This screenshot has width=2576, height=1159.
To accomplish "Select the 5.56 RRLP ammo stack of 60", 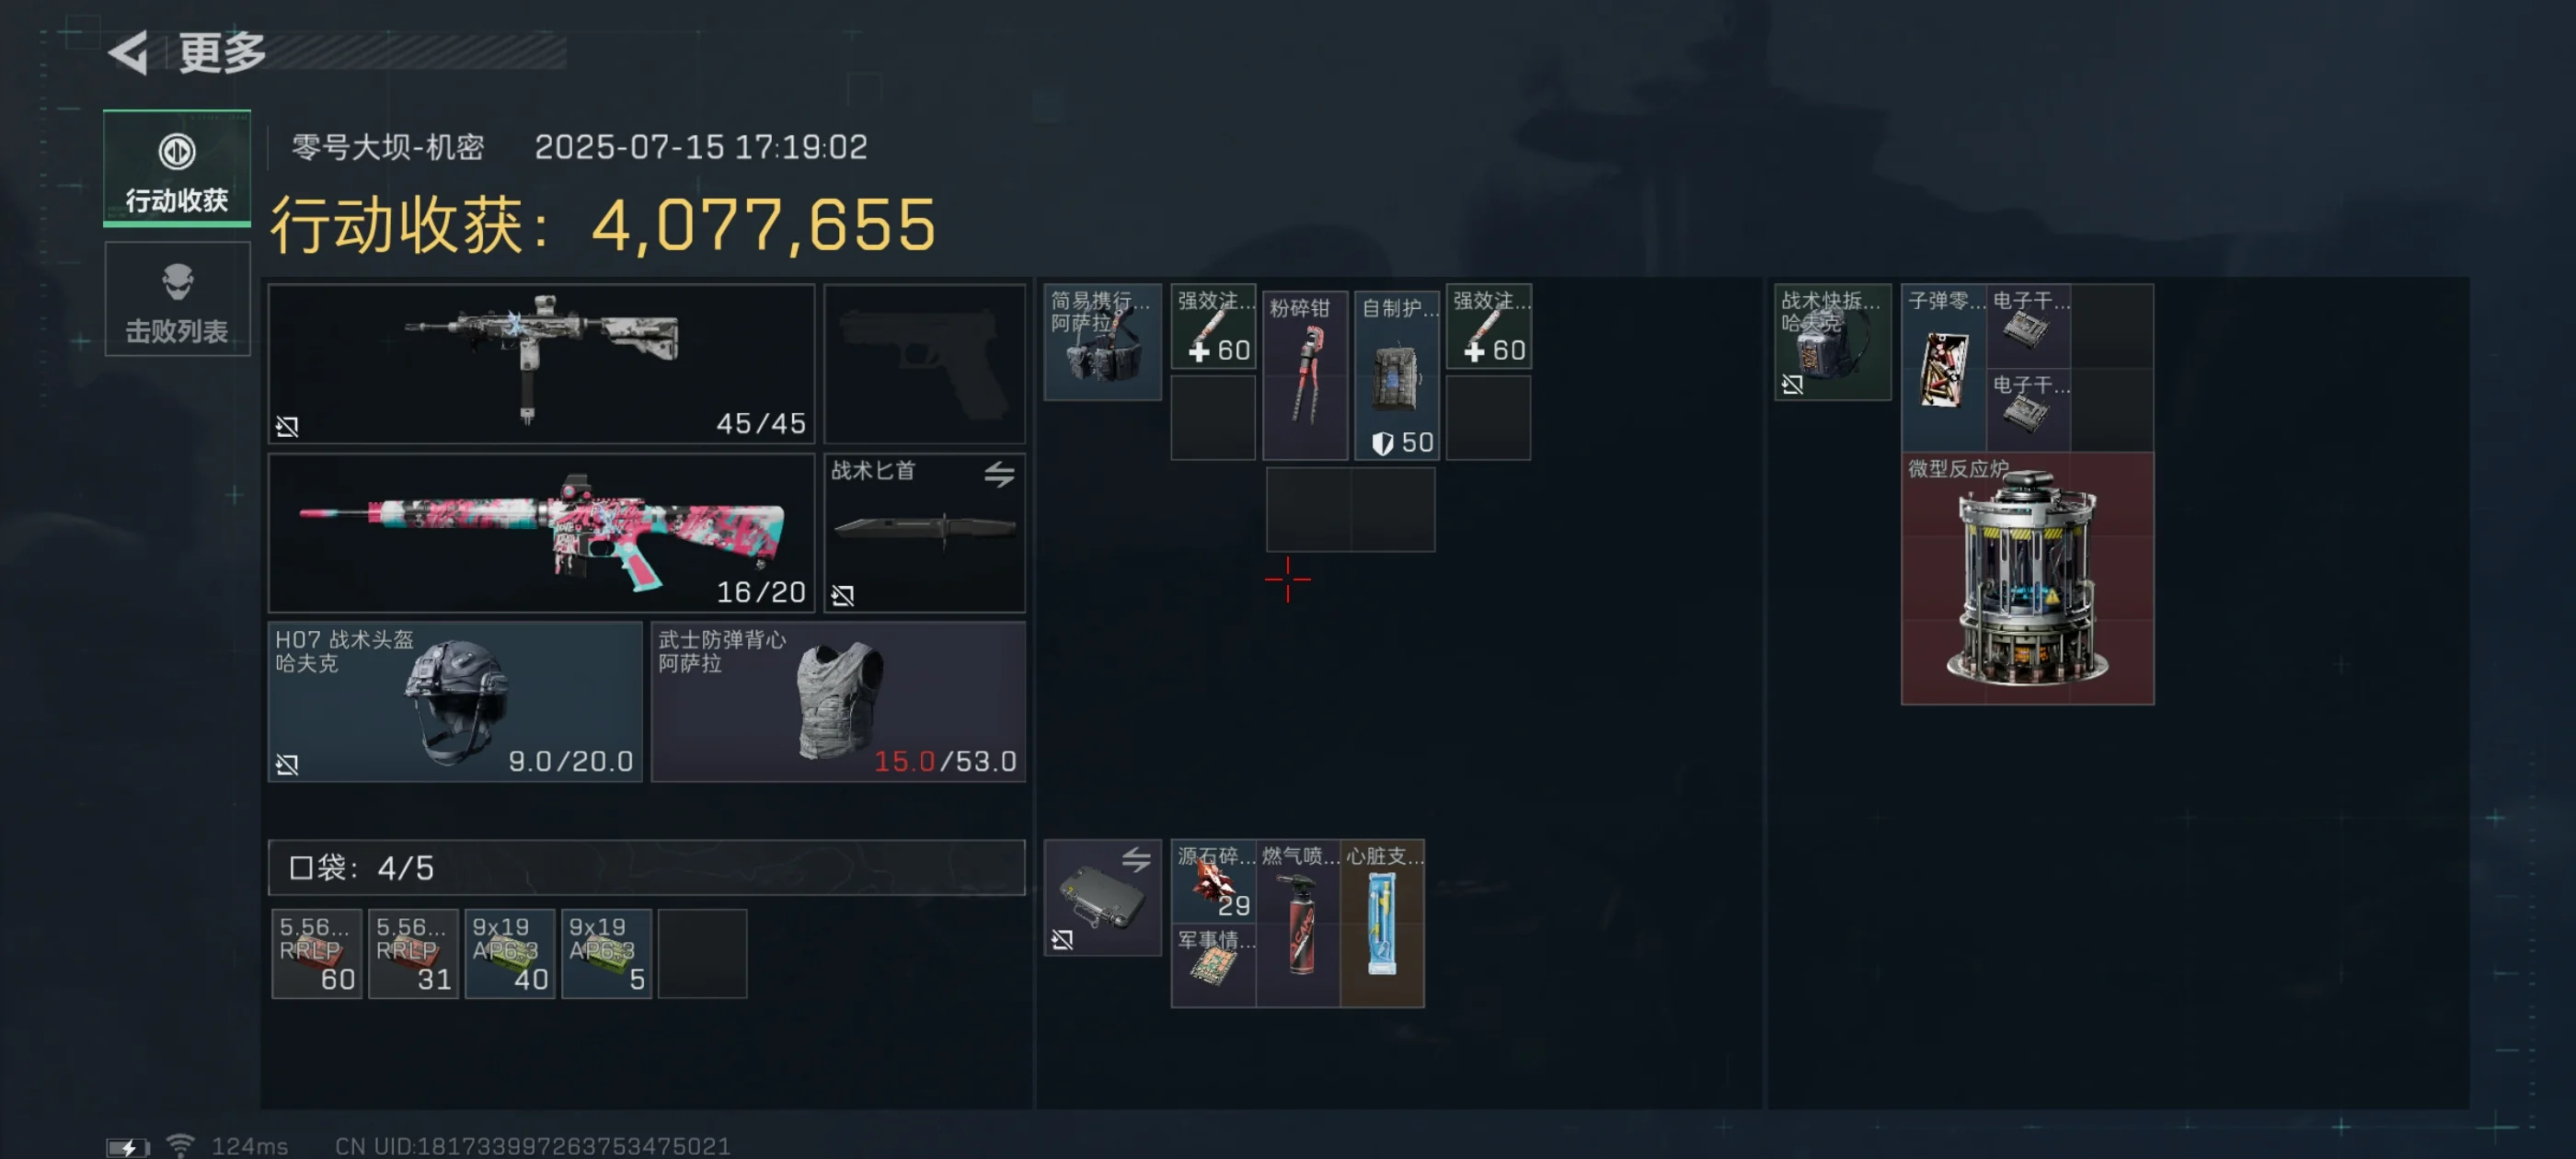I will tap(316, 953).
